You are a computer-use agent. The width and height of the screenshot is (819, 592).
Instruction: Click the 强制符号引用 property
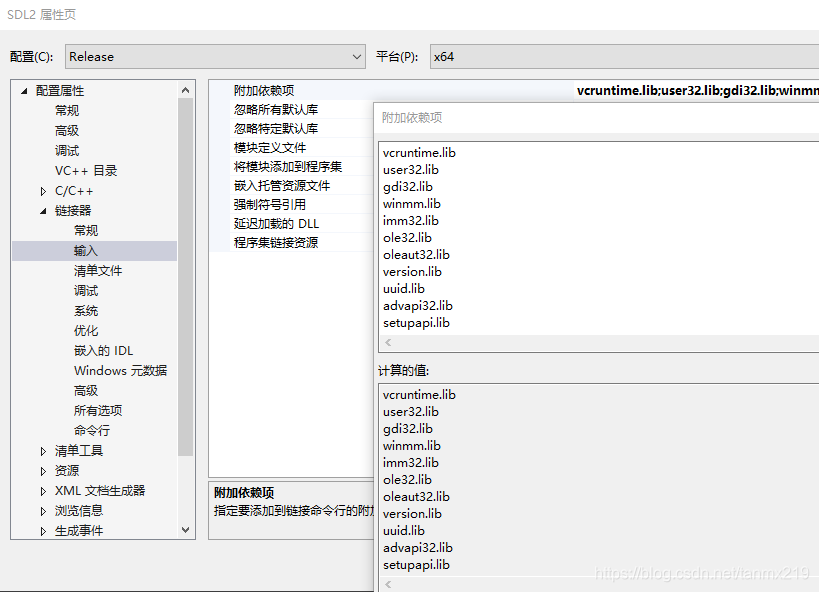[x=270, y=204]
